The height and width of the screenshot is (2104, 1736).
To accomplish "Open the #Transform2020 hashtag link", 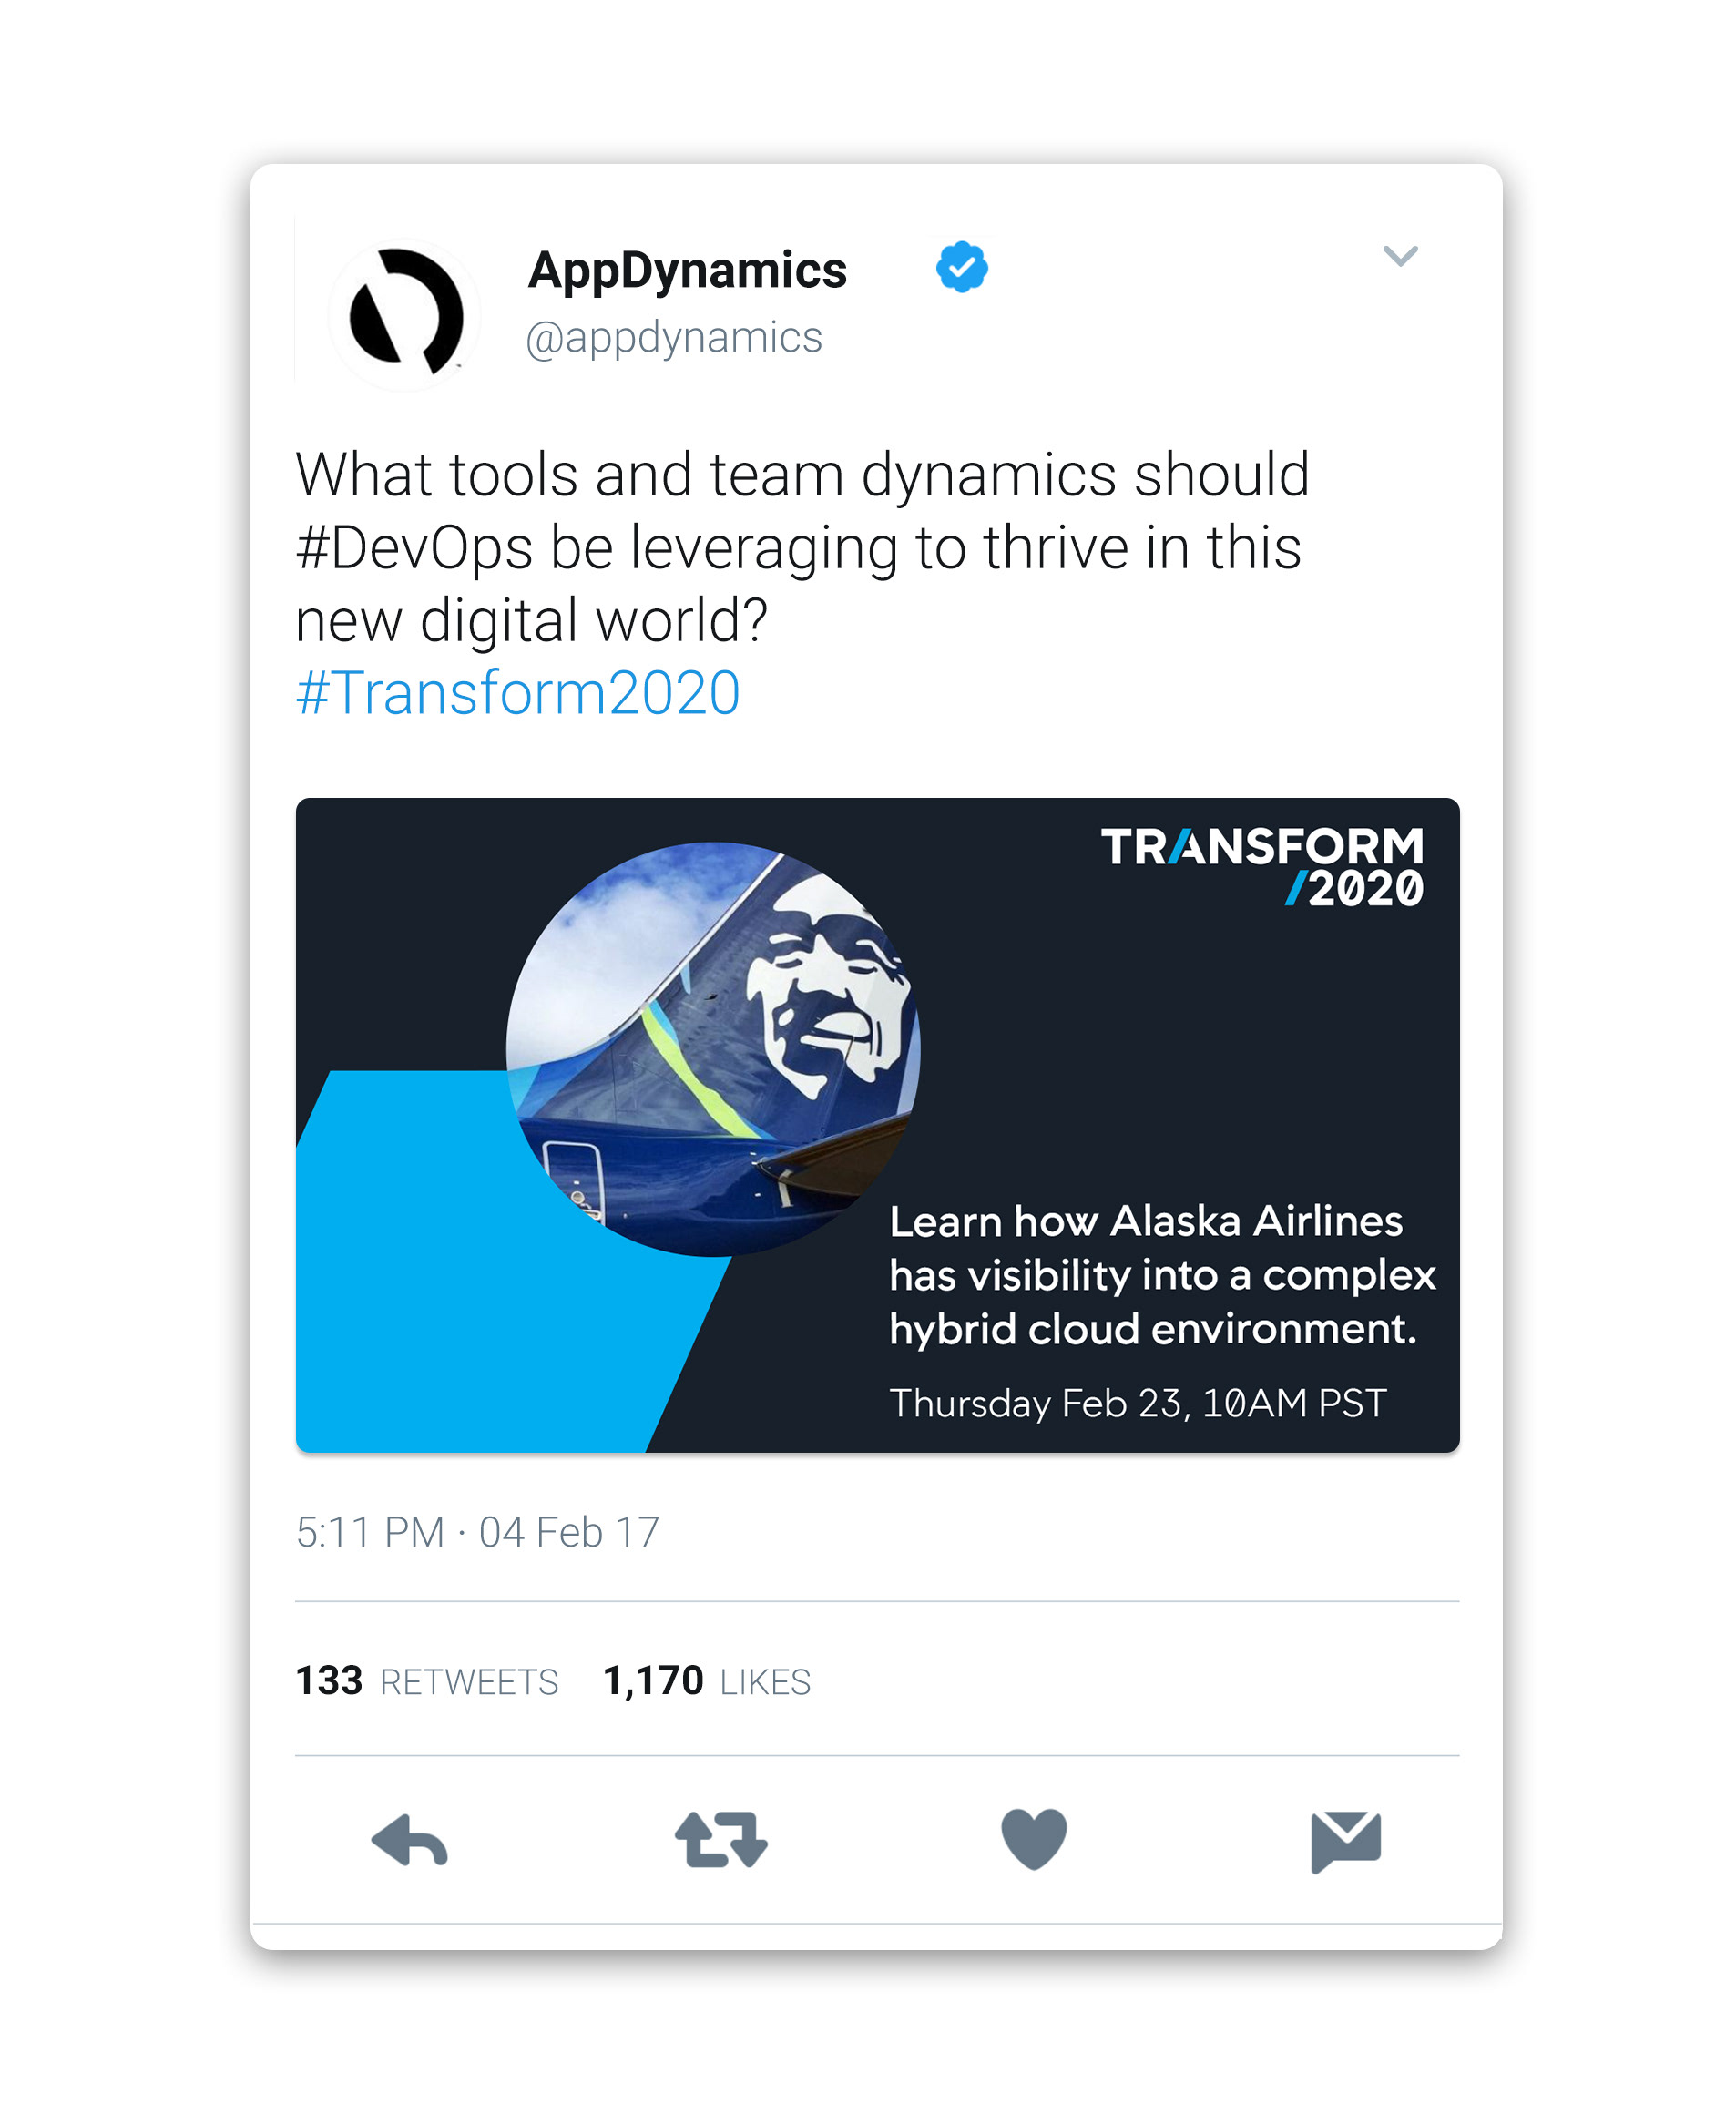I will pos(518,692).
